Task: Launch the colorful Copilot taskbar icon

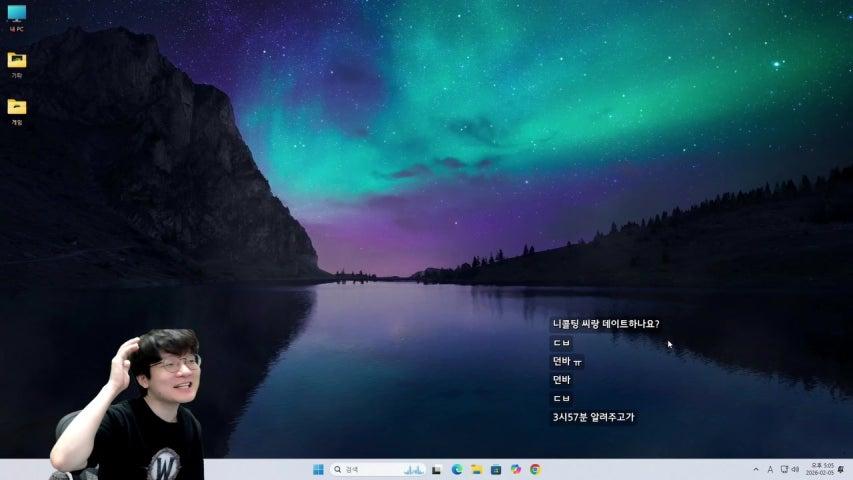Action: click(x=516, y=469)
